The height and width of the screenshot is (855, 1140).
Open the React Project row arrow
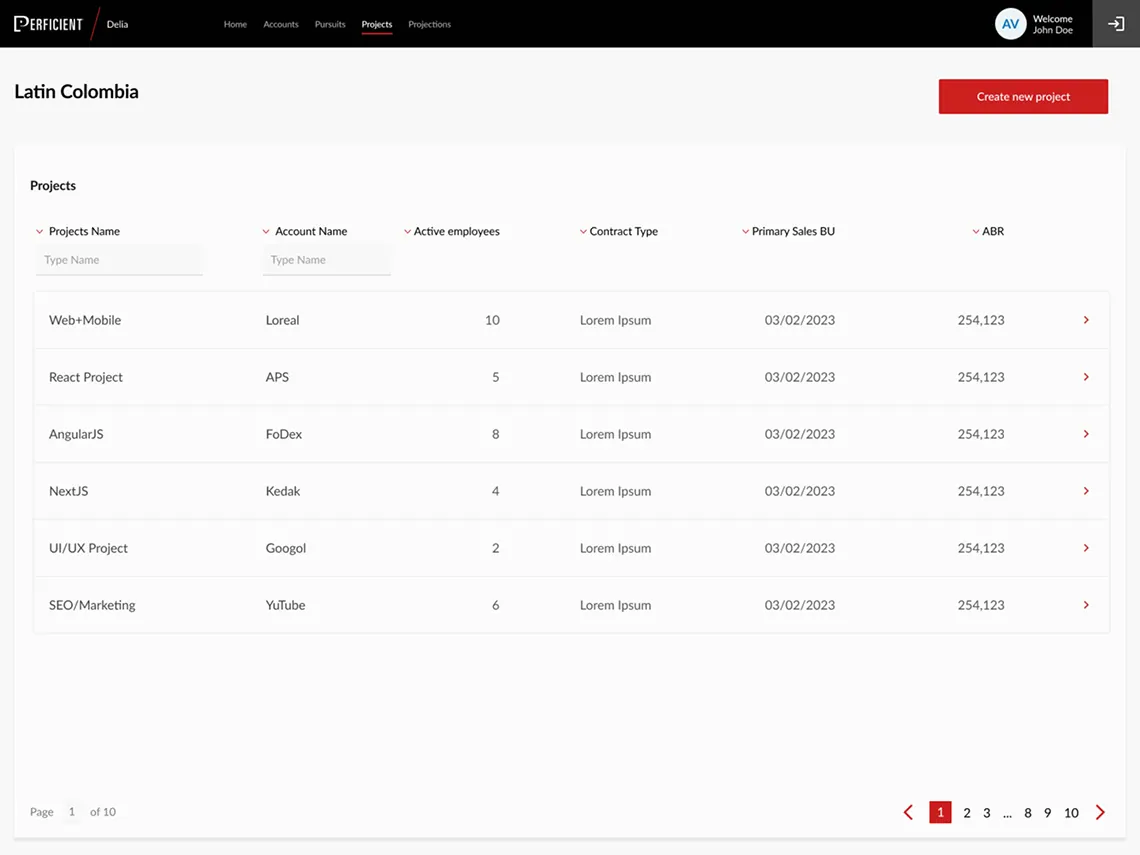1086,377
